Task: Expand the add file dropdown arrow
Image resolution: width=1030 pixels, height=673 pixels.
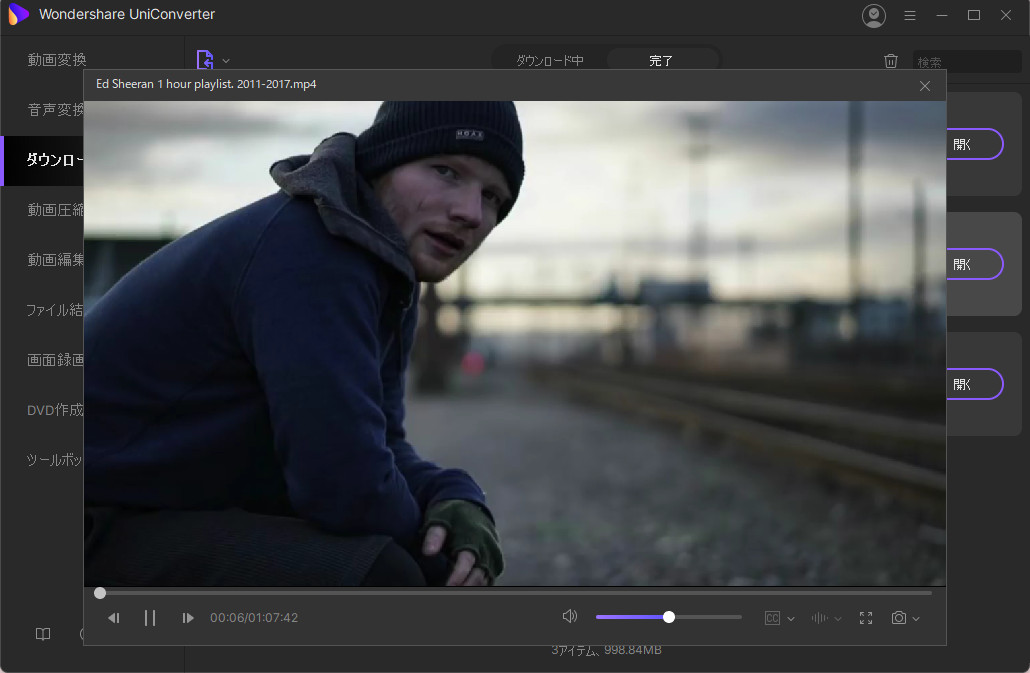Action: pos(226,60)
